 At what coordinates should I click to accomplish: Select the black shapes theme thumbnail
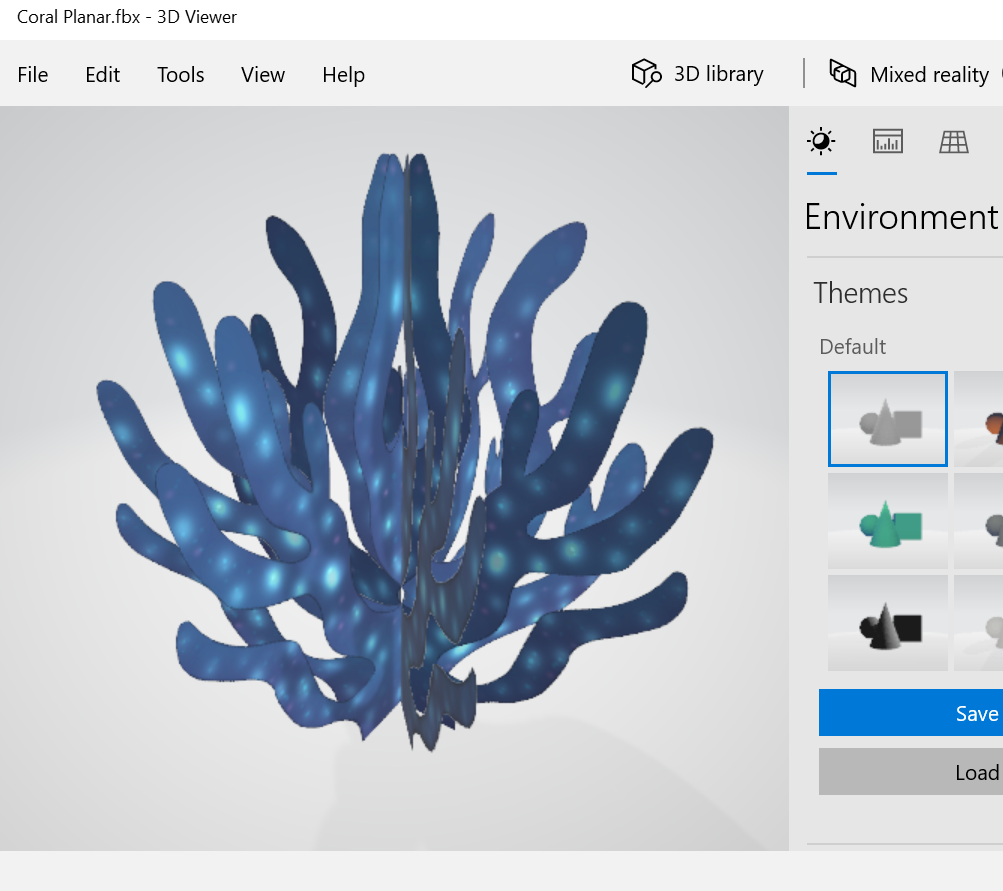887,623
